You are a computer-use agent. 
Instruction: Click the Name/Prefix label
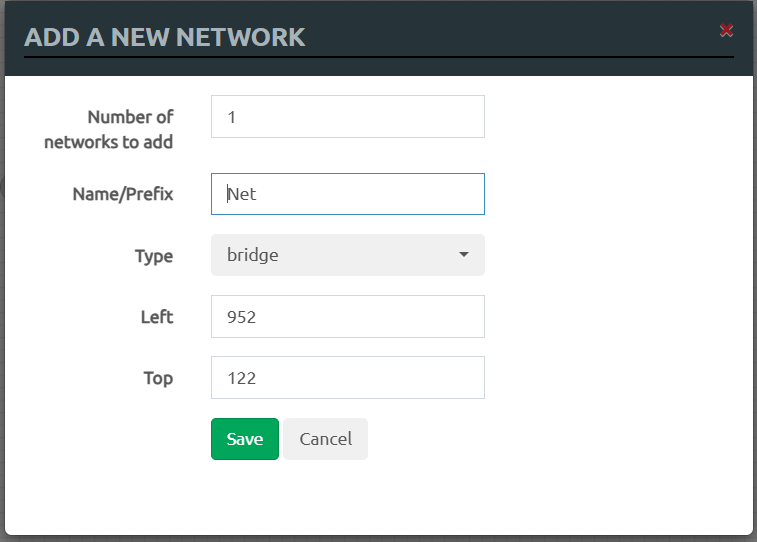[123, 194]
